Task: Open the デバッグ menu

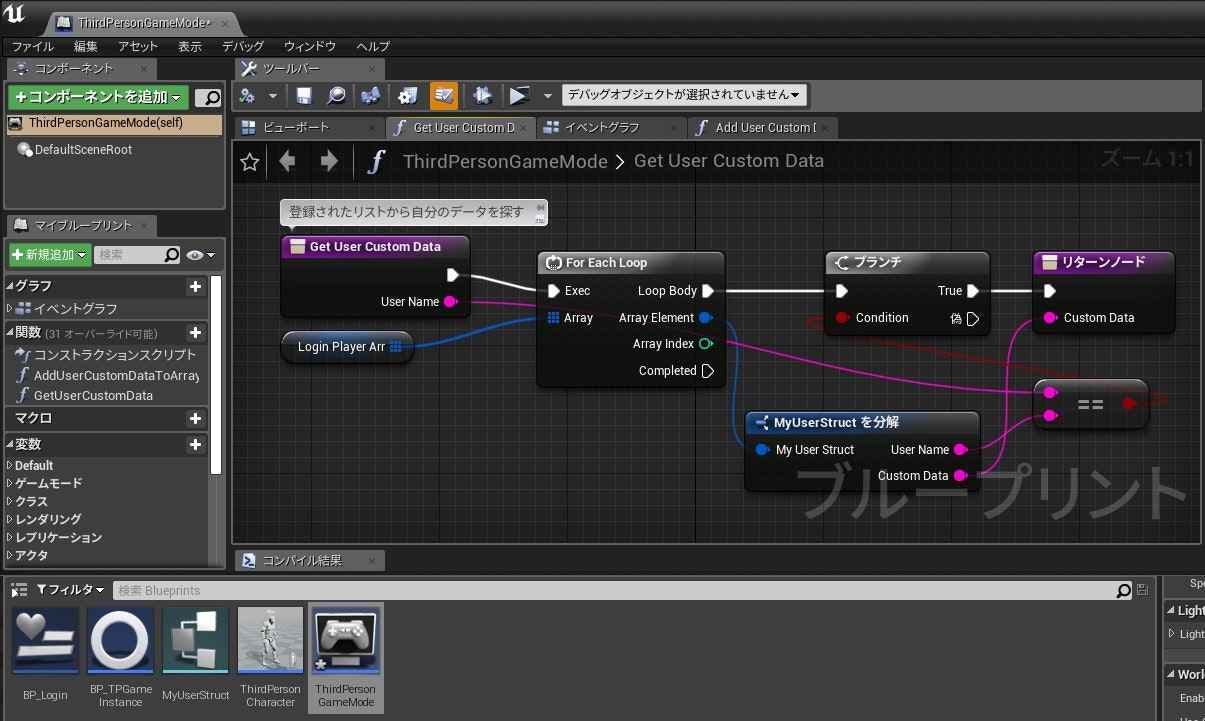Action: coord(243,46)
